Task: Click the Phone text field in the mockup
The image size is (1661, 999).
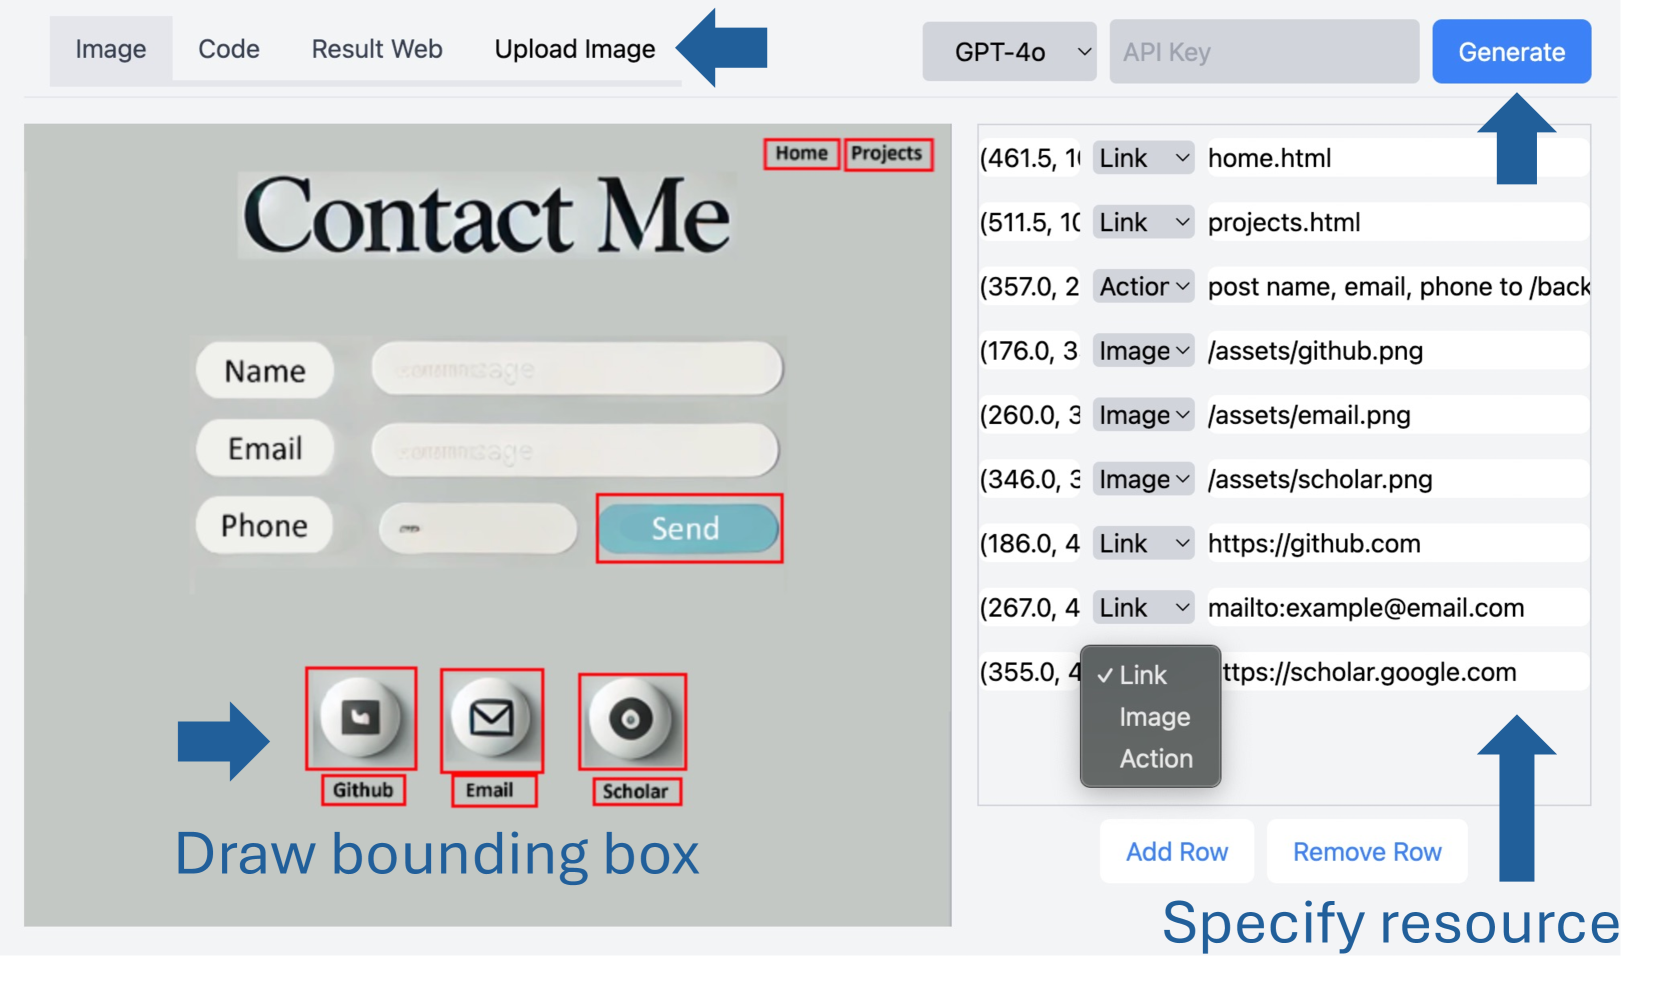Action: pyautogui.click(x=478, y=528)
